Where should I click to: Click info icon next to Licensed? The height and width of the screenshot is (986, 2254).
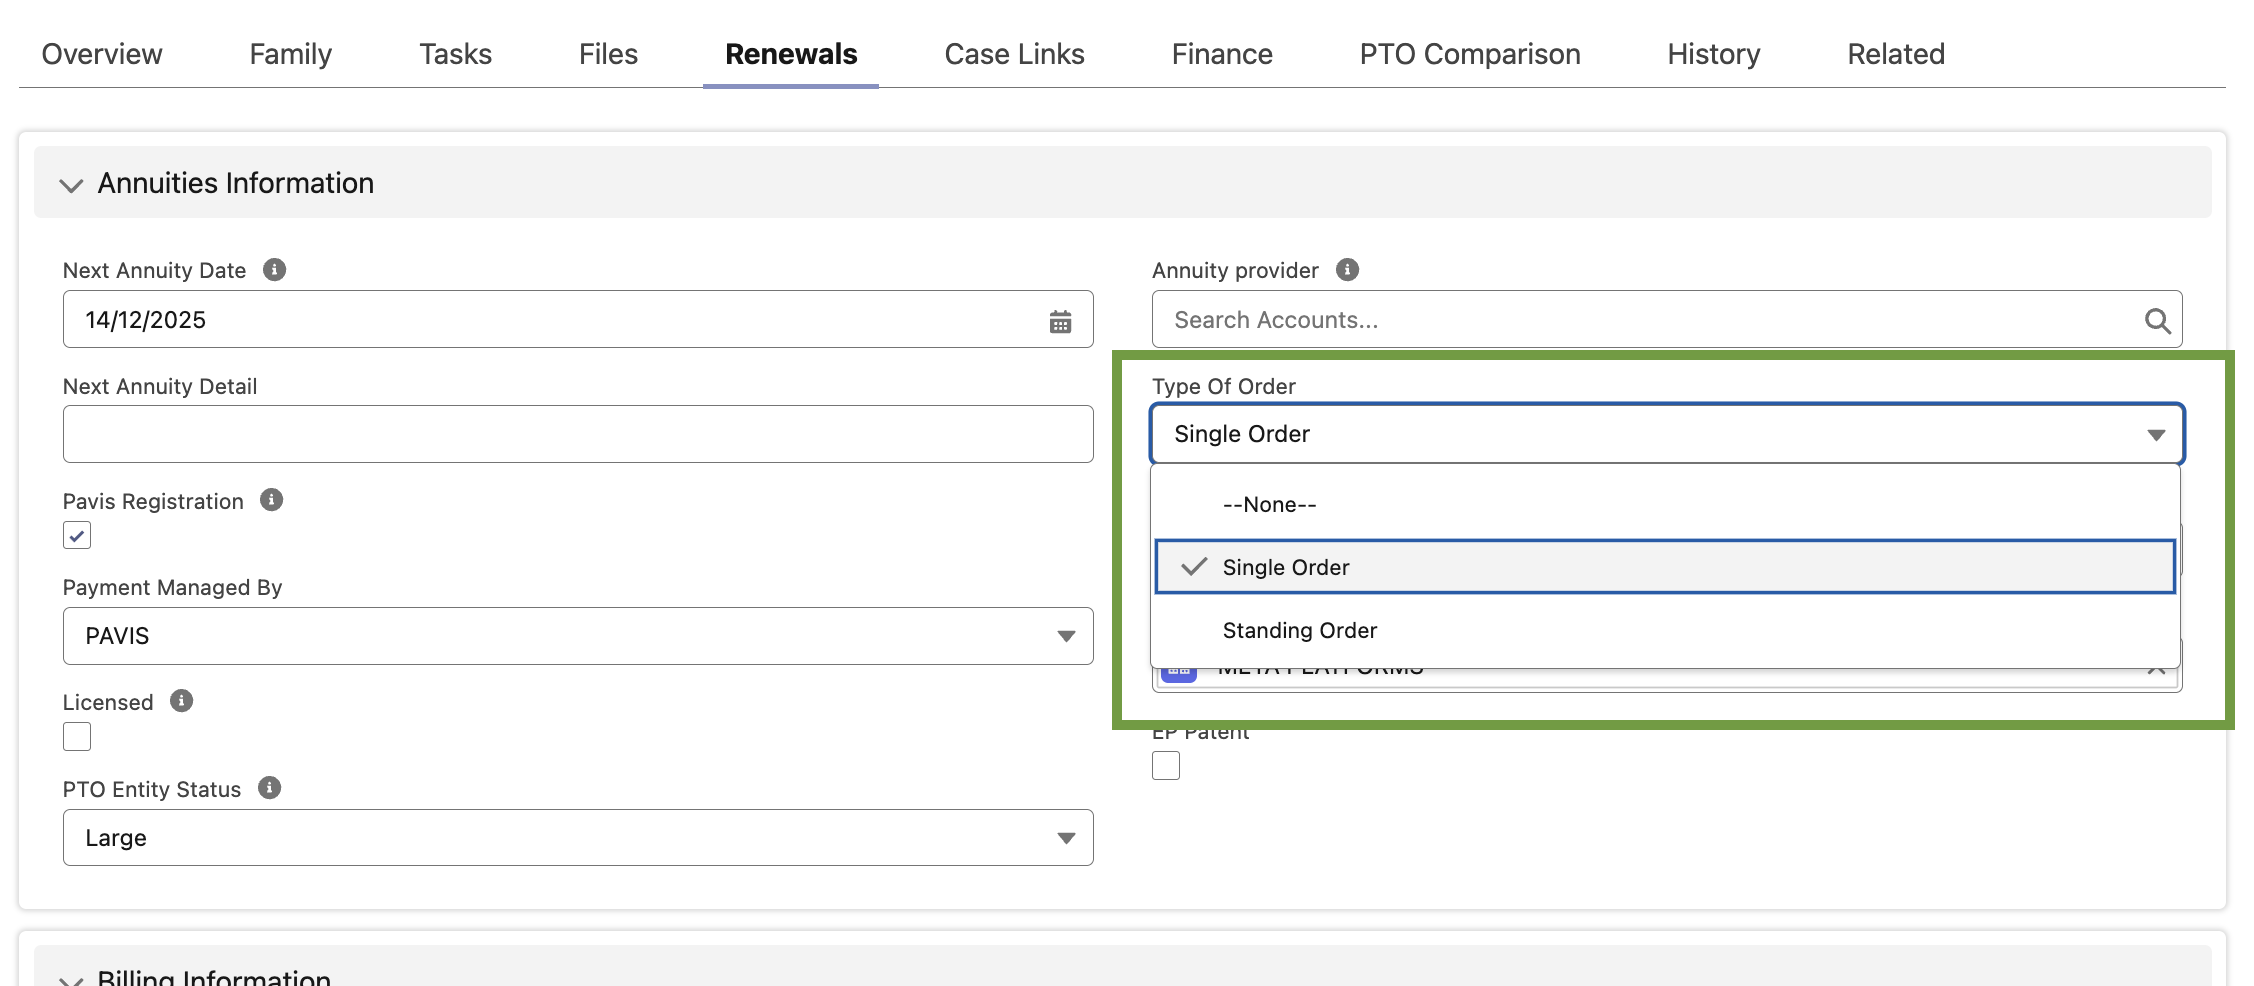click(x=181, y=701)
